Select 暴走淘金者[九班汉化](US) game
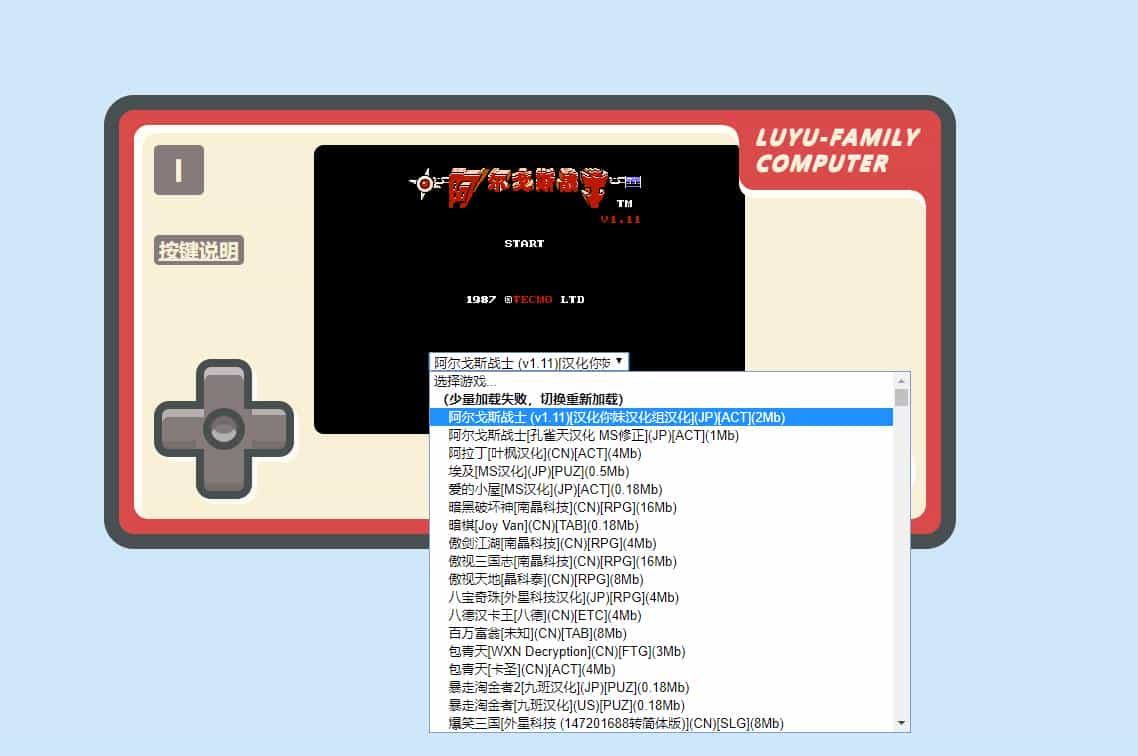The image size is (1138, 756). click(660, 705)
